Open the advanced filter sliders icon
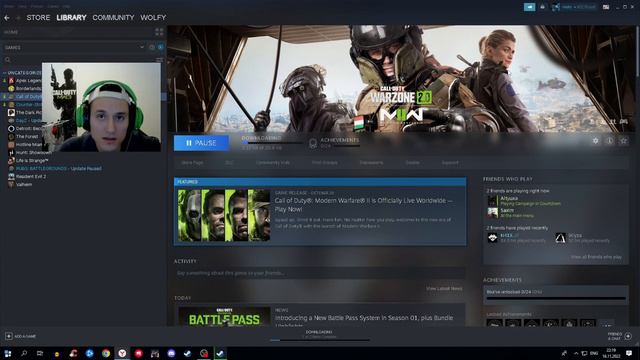 coord(159,60)
